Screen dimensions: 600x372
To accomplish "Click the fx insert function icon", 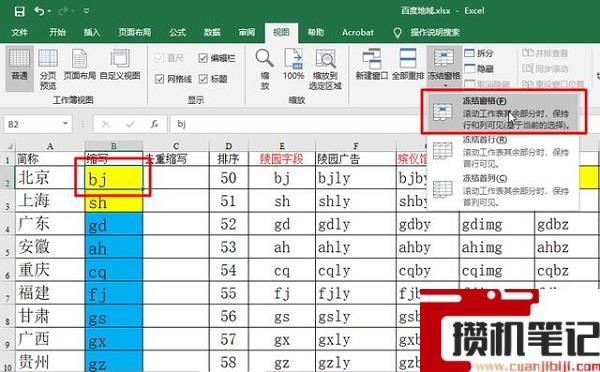I will [154, 124].
